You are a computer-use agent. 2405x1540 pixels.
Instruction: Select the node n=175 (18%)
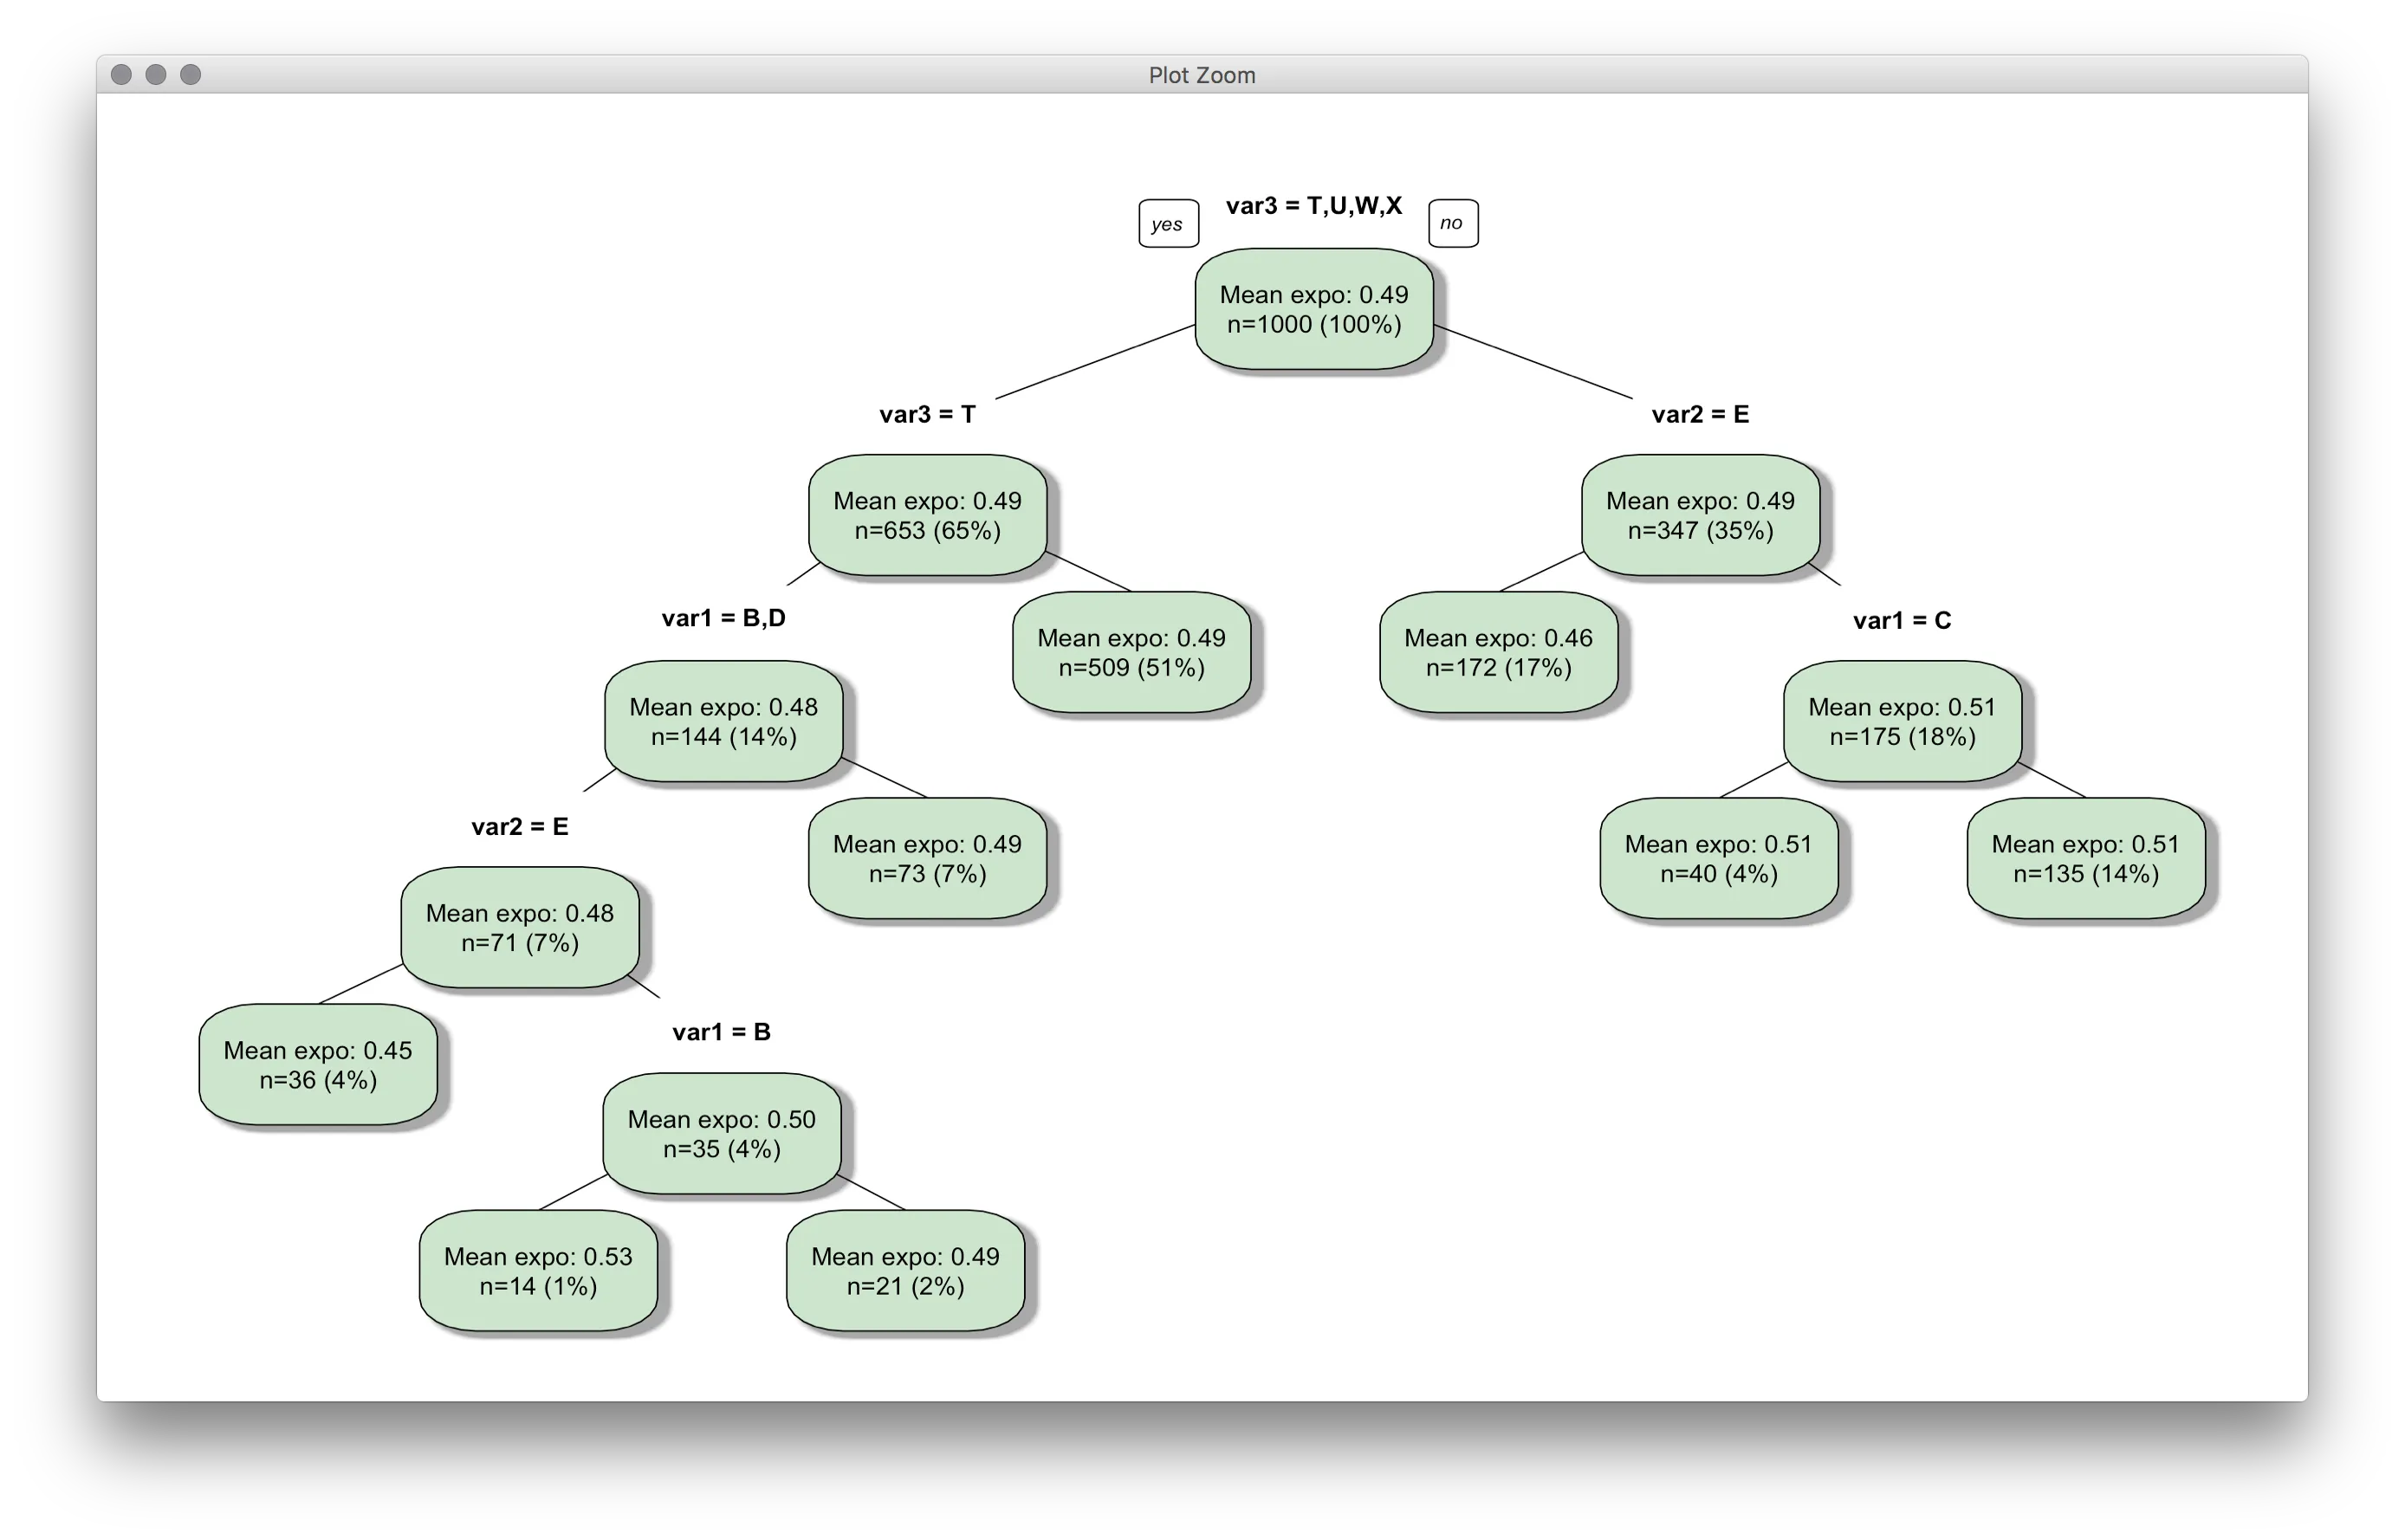coord(1901,721)
